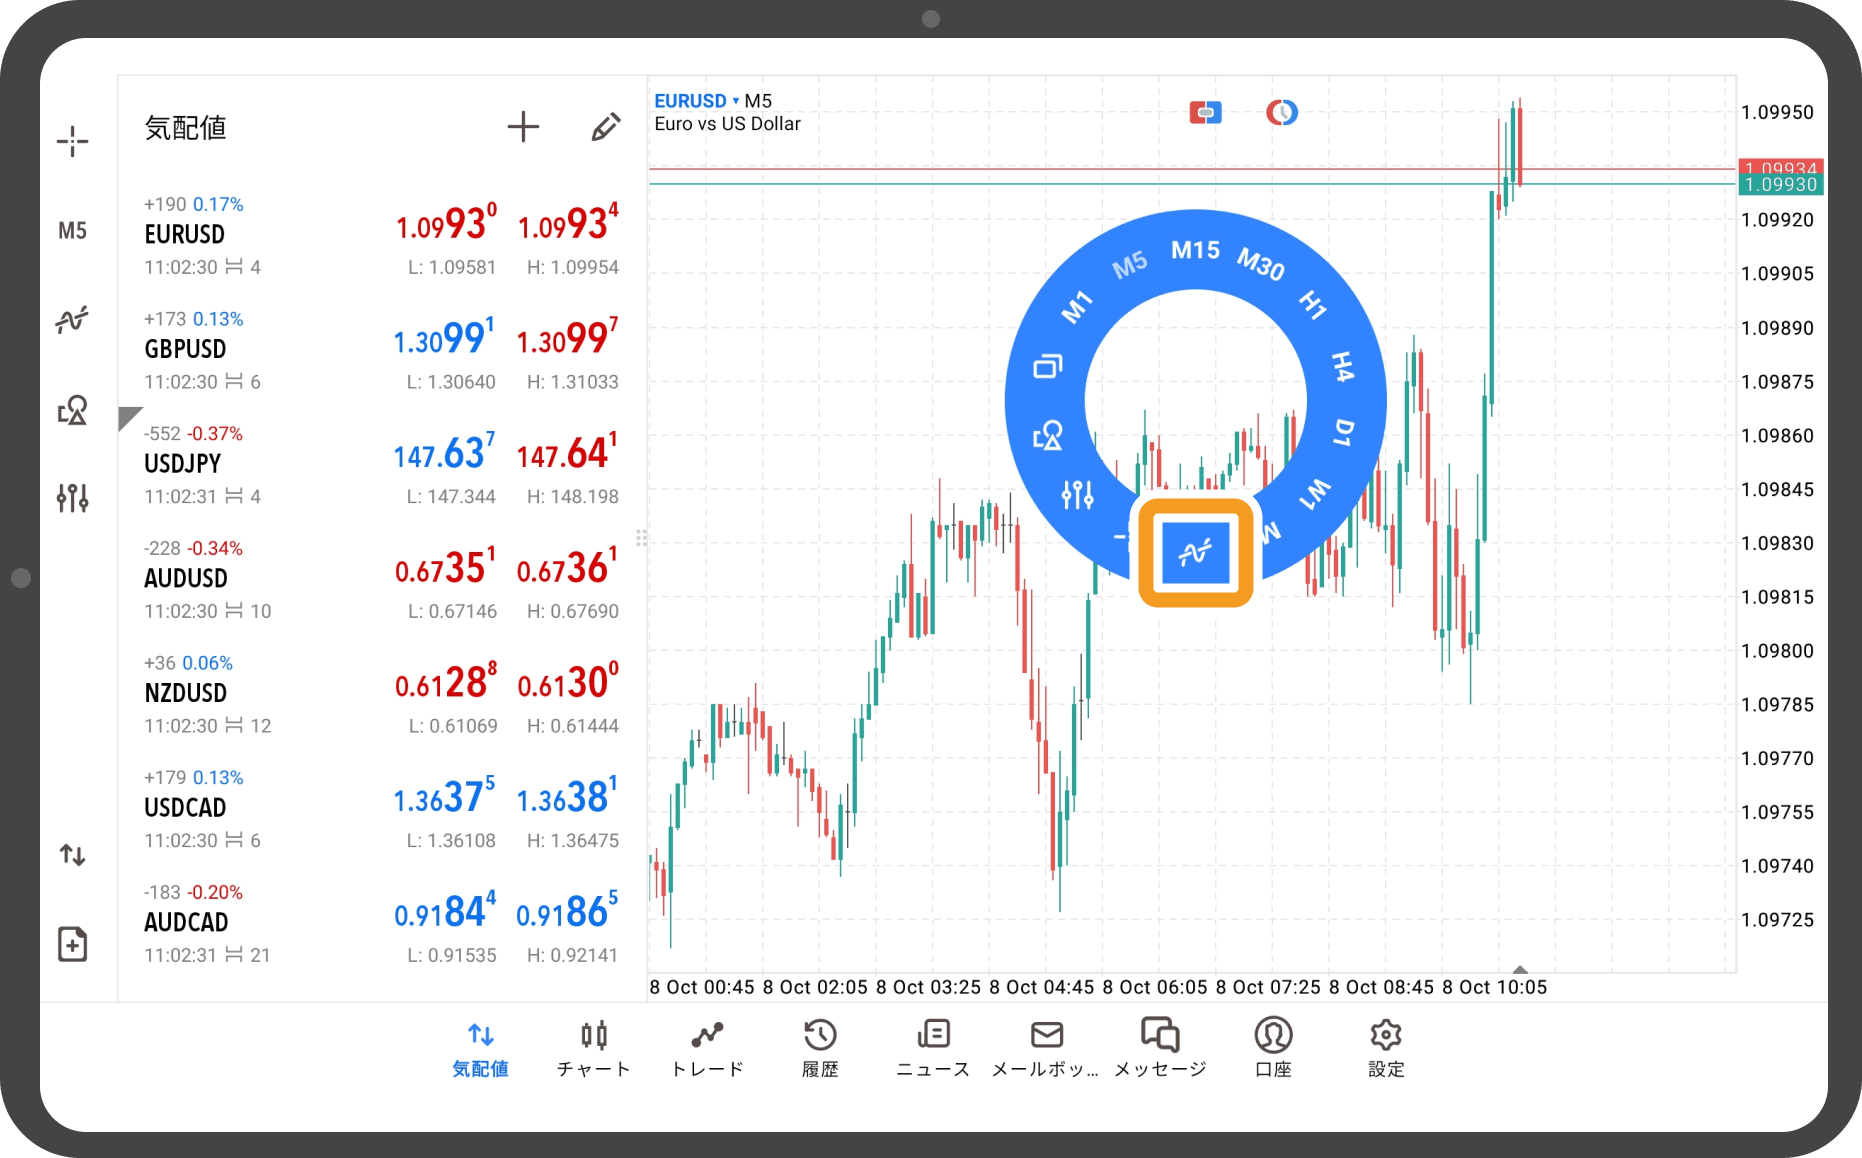Tap EURUSD ask price 1.09934
Screen dimensions: 1862x1158
pyautogui.click(x=568, y=224)
